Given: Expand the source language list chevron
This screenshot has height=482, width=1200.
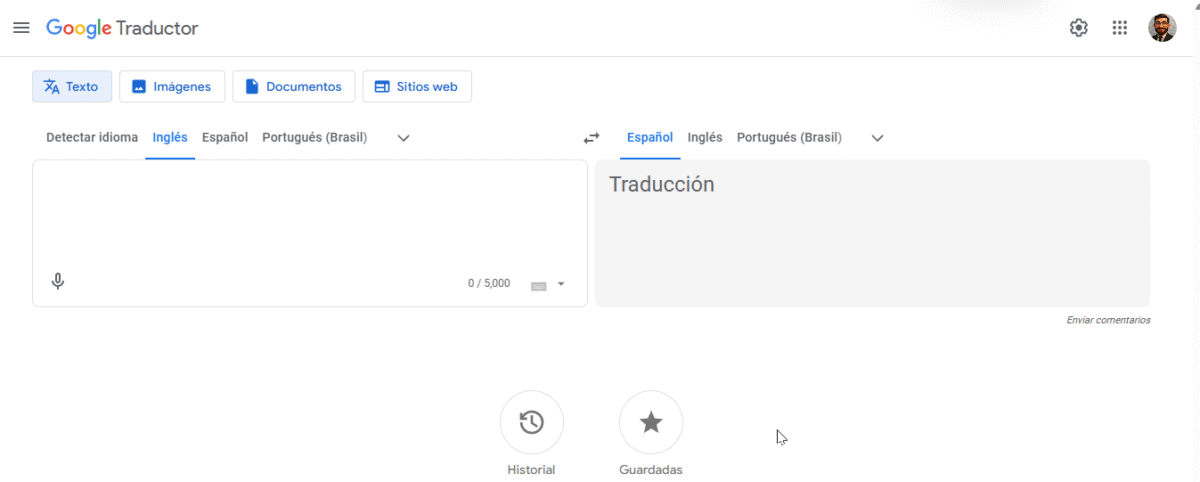Looking at the screenshot, I should (x=404, y=138).
